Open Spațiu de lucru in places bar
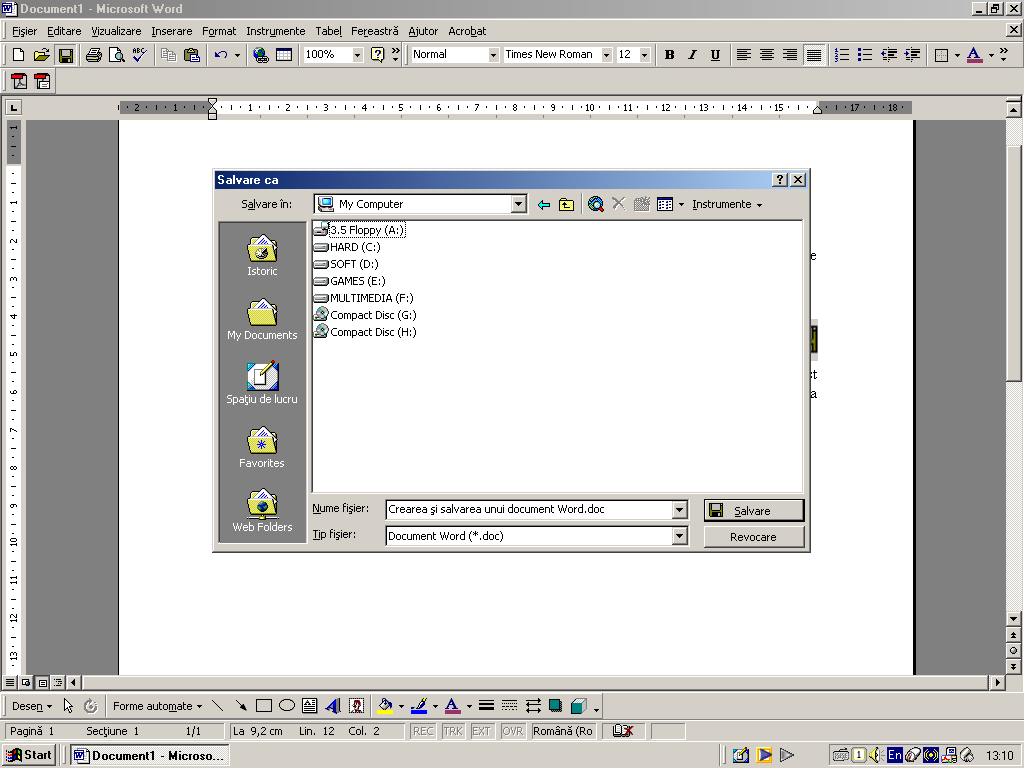Screen dimensions: 1024x768 click(262, 383)
